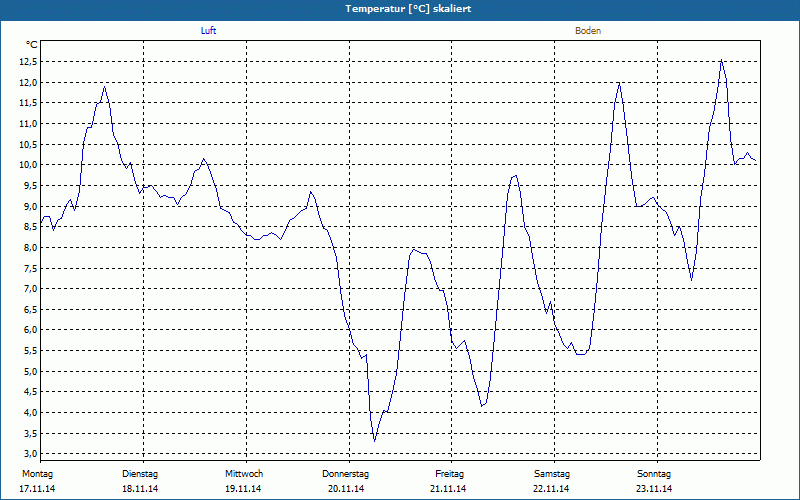Click the 6,5 y-axis value
800x500 pixels.
click(x=31, y=310)
